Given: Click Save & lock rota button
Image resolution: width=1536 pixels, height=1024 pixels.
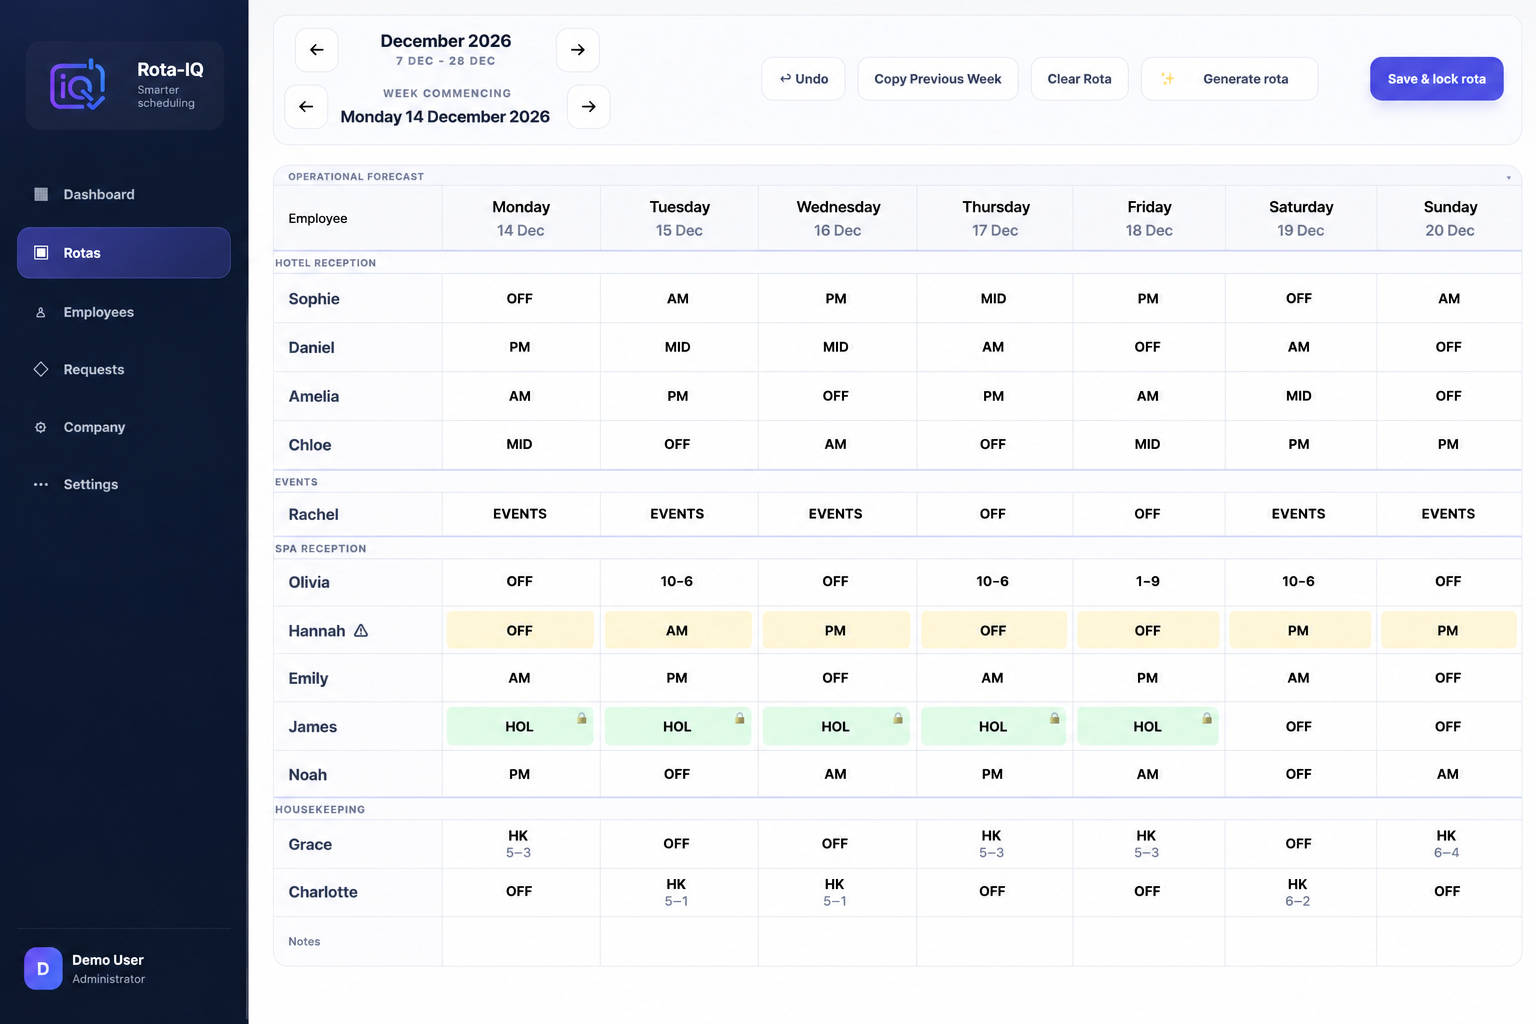Looking at the screenshot, I should [x=1436, y=79].
